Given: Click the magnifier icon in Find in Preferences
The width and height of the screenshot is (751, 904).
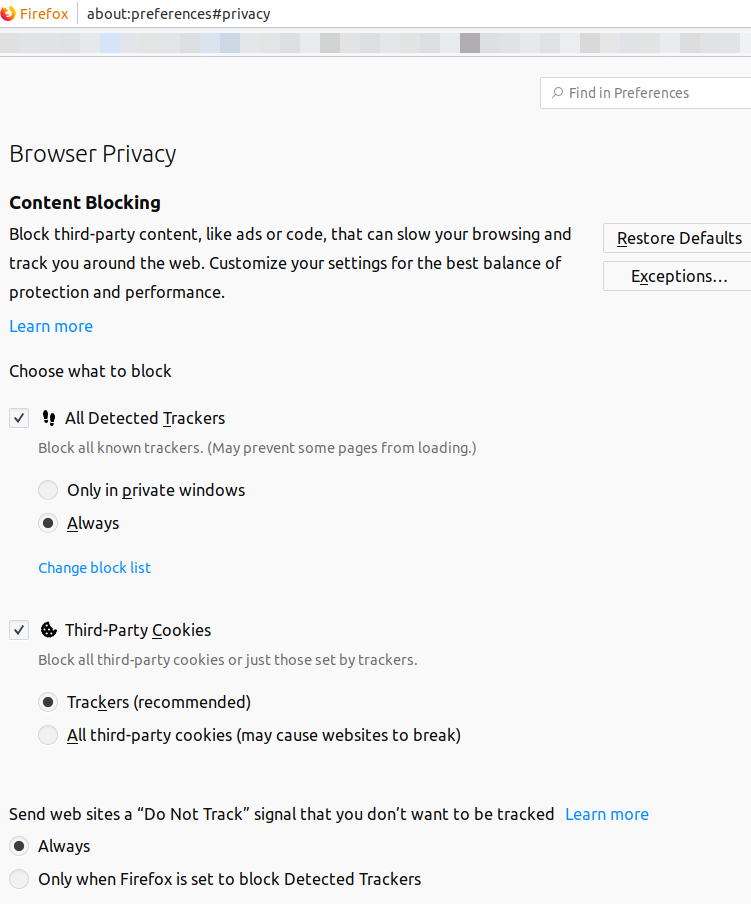Looking at the screenshot, I should tap(557, 93).
